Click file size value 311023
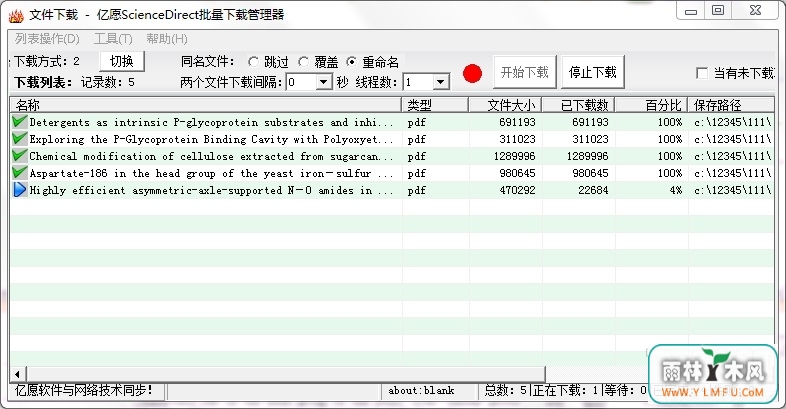Screen dimensions: 786x409 (517, 139)
